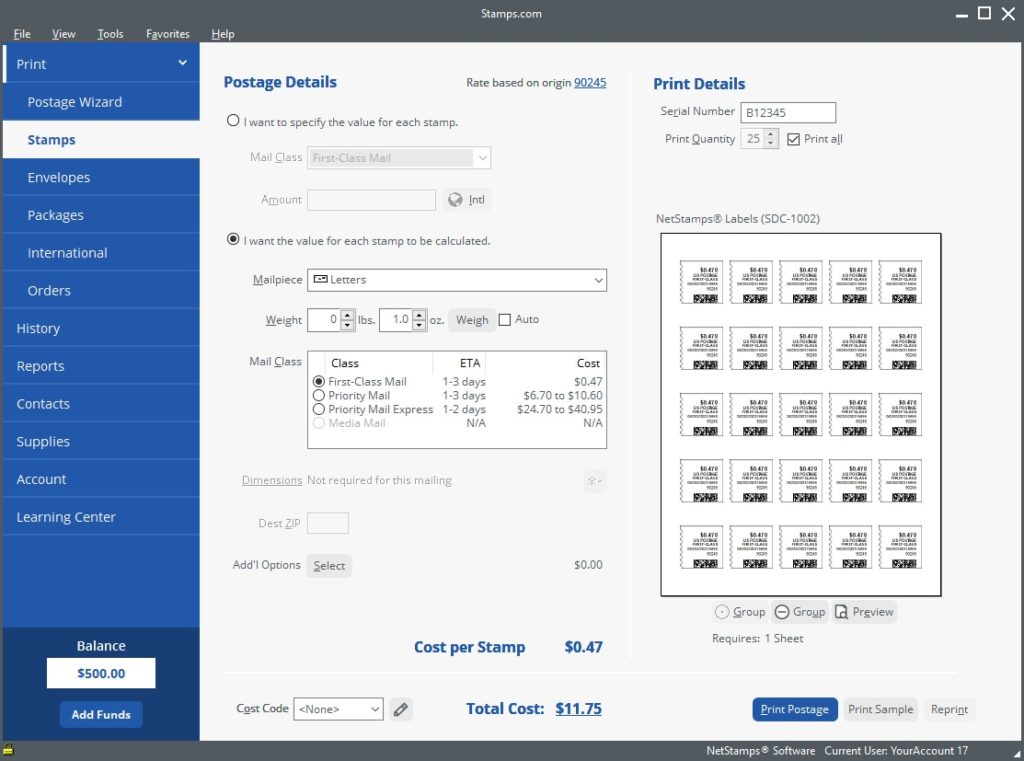Image resolution: width=1024 pixels, height=761 pixels.
Task: Open the Cost Code dropdown
Action: pyautogui.click(x=338, y=709)
